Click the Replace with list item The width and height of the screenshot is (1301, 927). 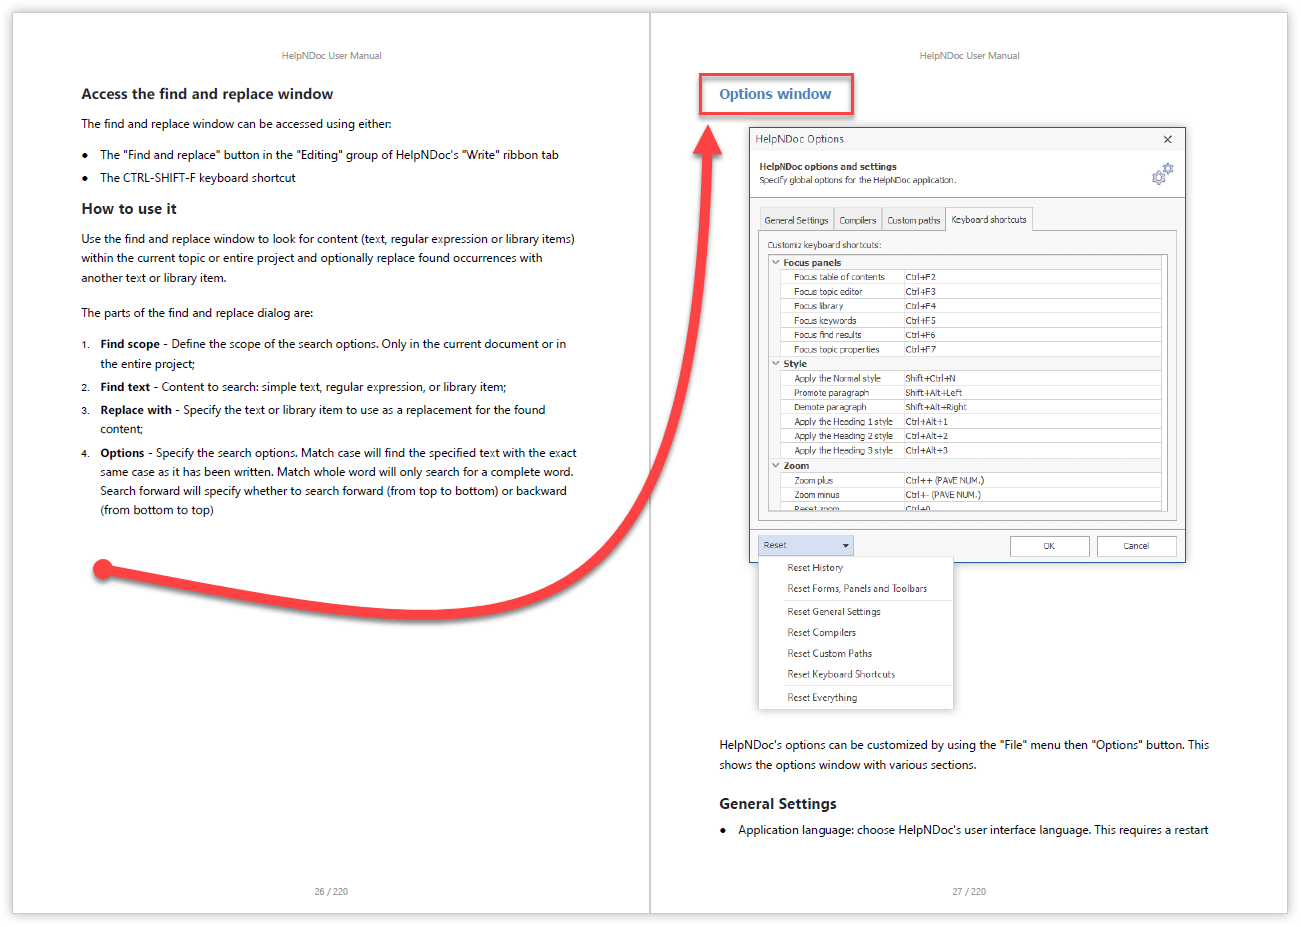tap(315, 419)
